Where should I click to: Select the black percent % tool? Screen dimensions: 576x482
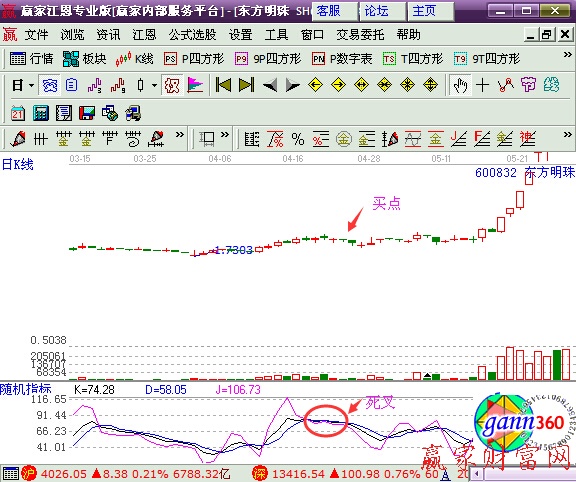pos(298,139)
